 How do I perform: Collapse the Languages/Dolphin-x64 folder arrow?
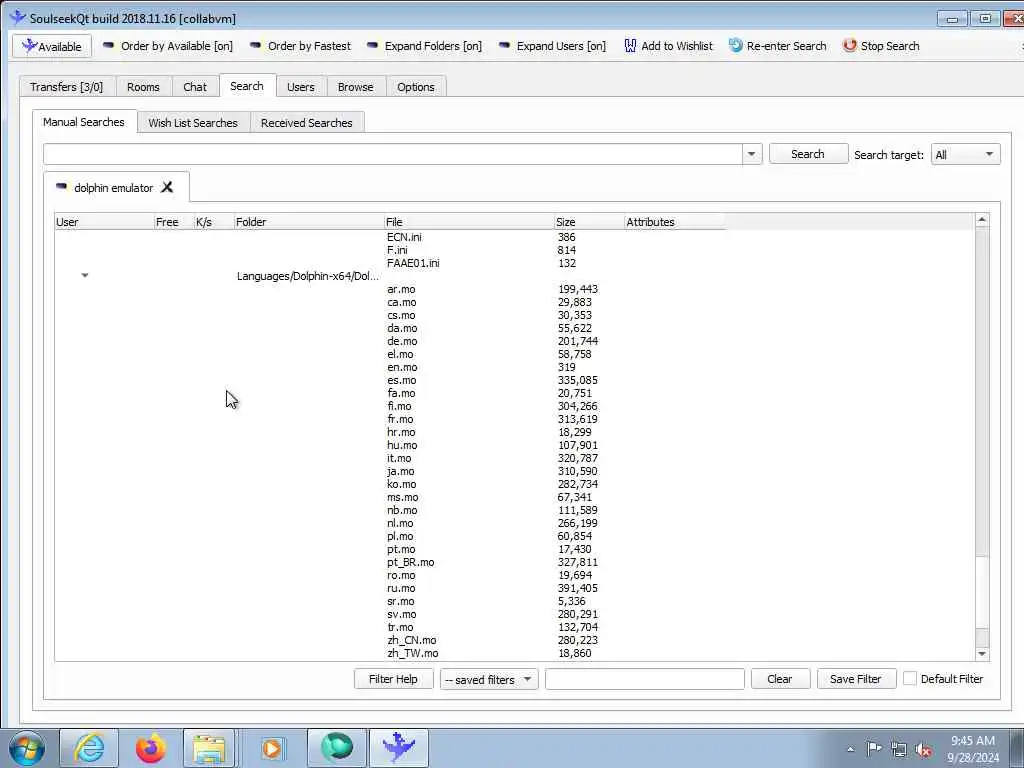click(x=85, y=276)
